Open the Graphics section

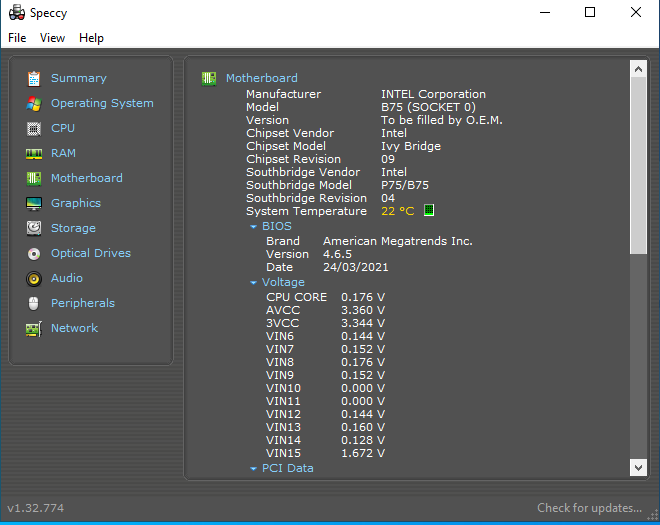point(76,203)
